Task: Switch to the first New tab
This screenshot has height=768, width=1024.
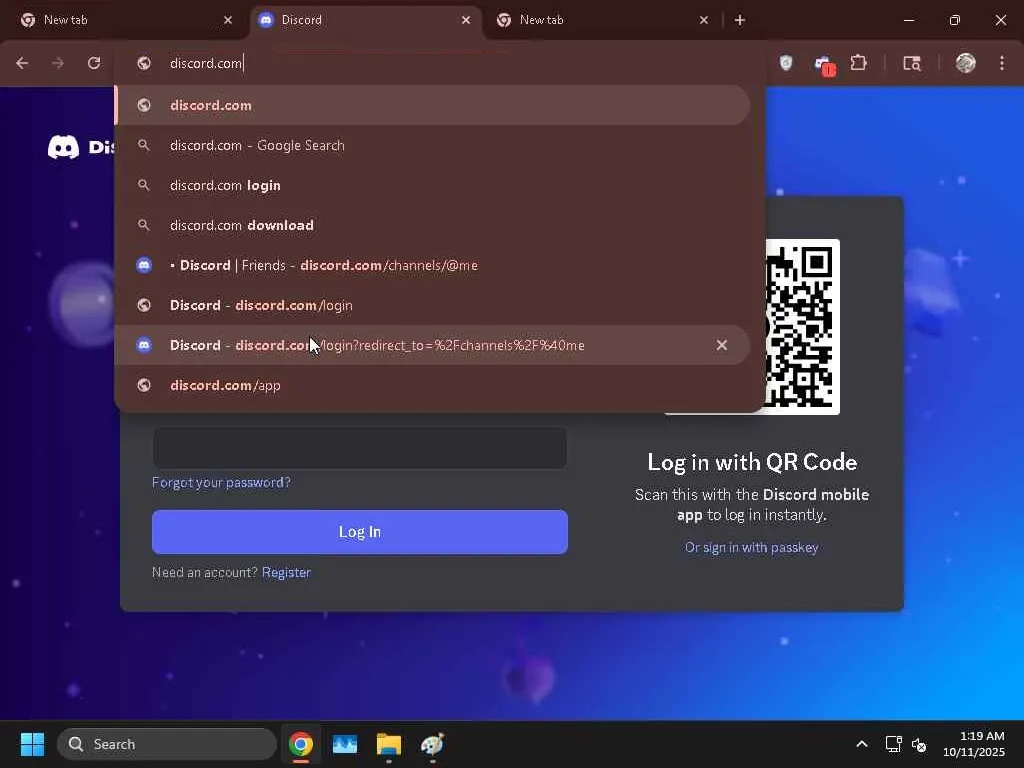Action: click(124, 20)
